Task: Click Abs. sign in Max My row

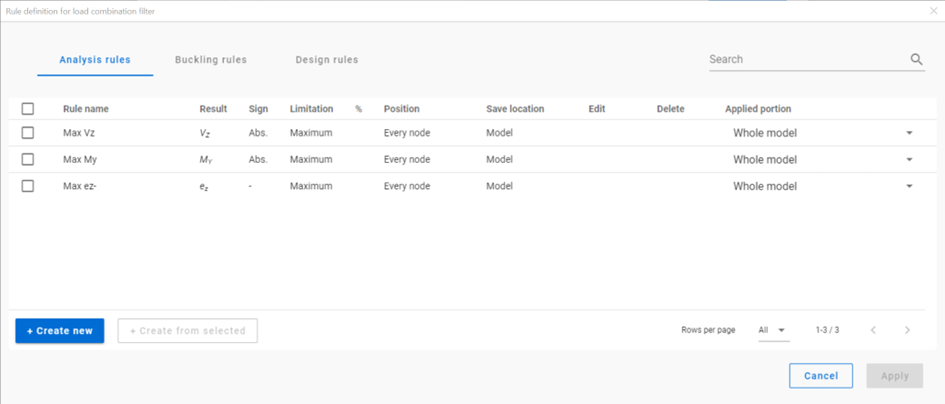Action: [258, 160]
